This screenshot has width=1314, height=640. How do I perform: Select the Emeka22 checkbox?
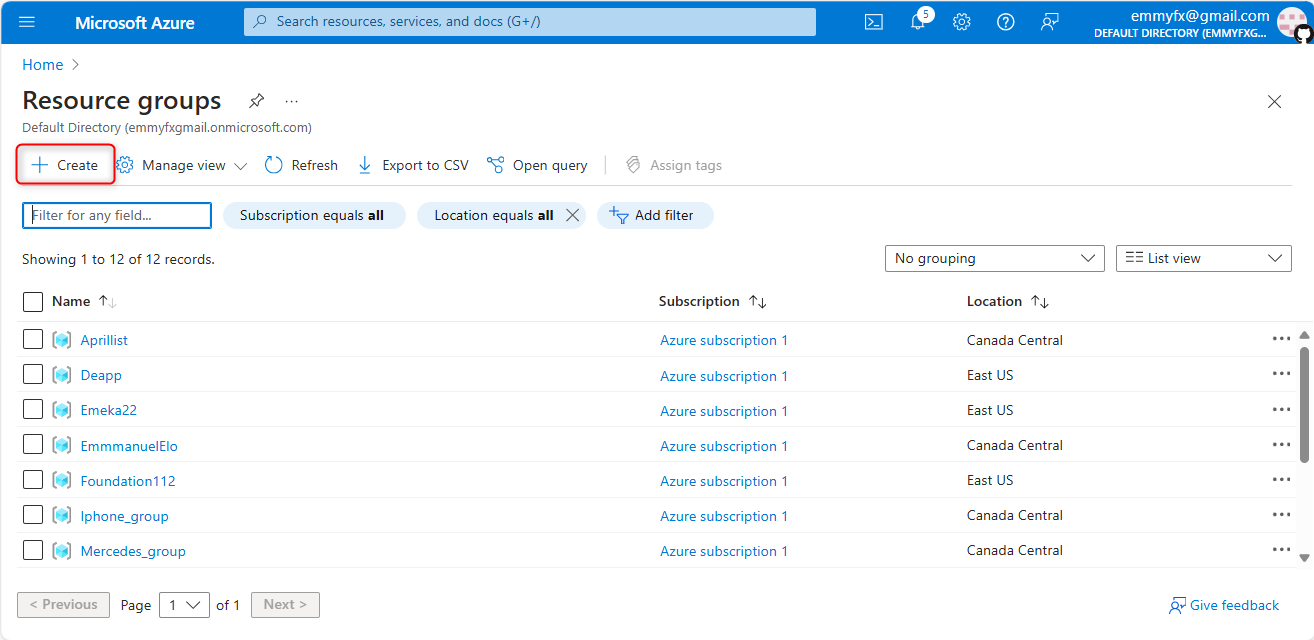pyautogui.click(x=33, y=410)
